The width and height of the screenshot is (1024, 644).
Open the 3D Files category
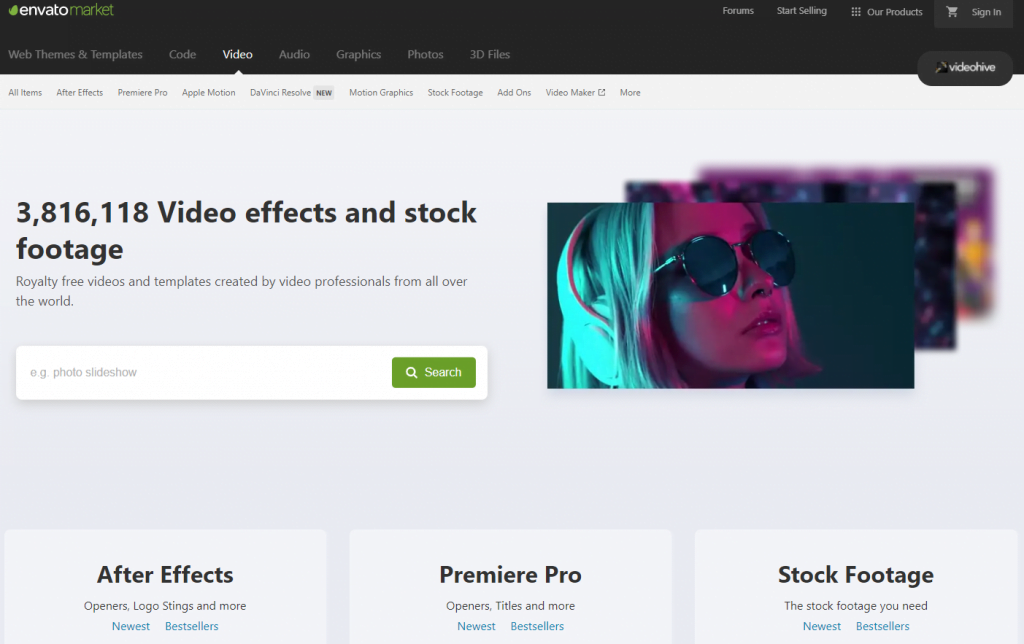pos(490,54)
